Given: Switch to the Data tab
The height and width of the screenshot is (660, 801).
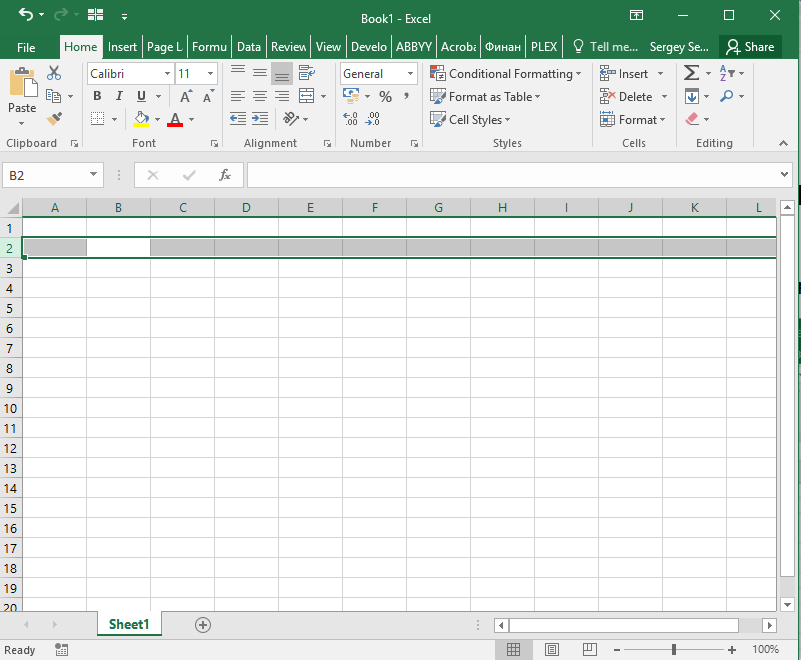Looking at the screenshot, I should (x=249, y=47).
